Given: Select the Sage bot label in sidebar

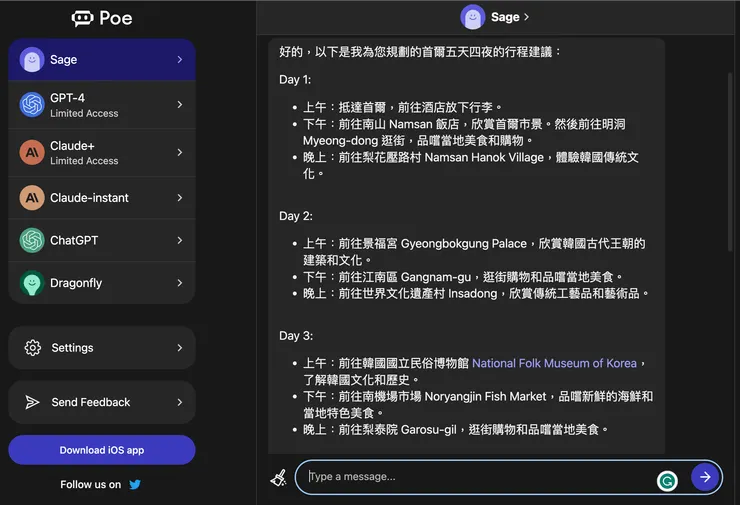Looking at the screenshot, I should pos(63,59).
